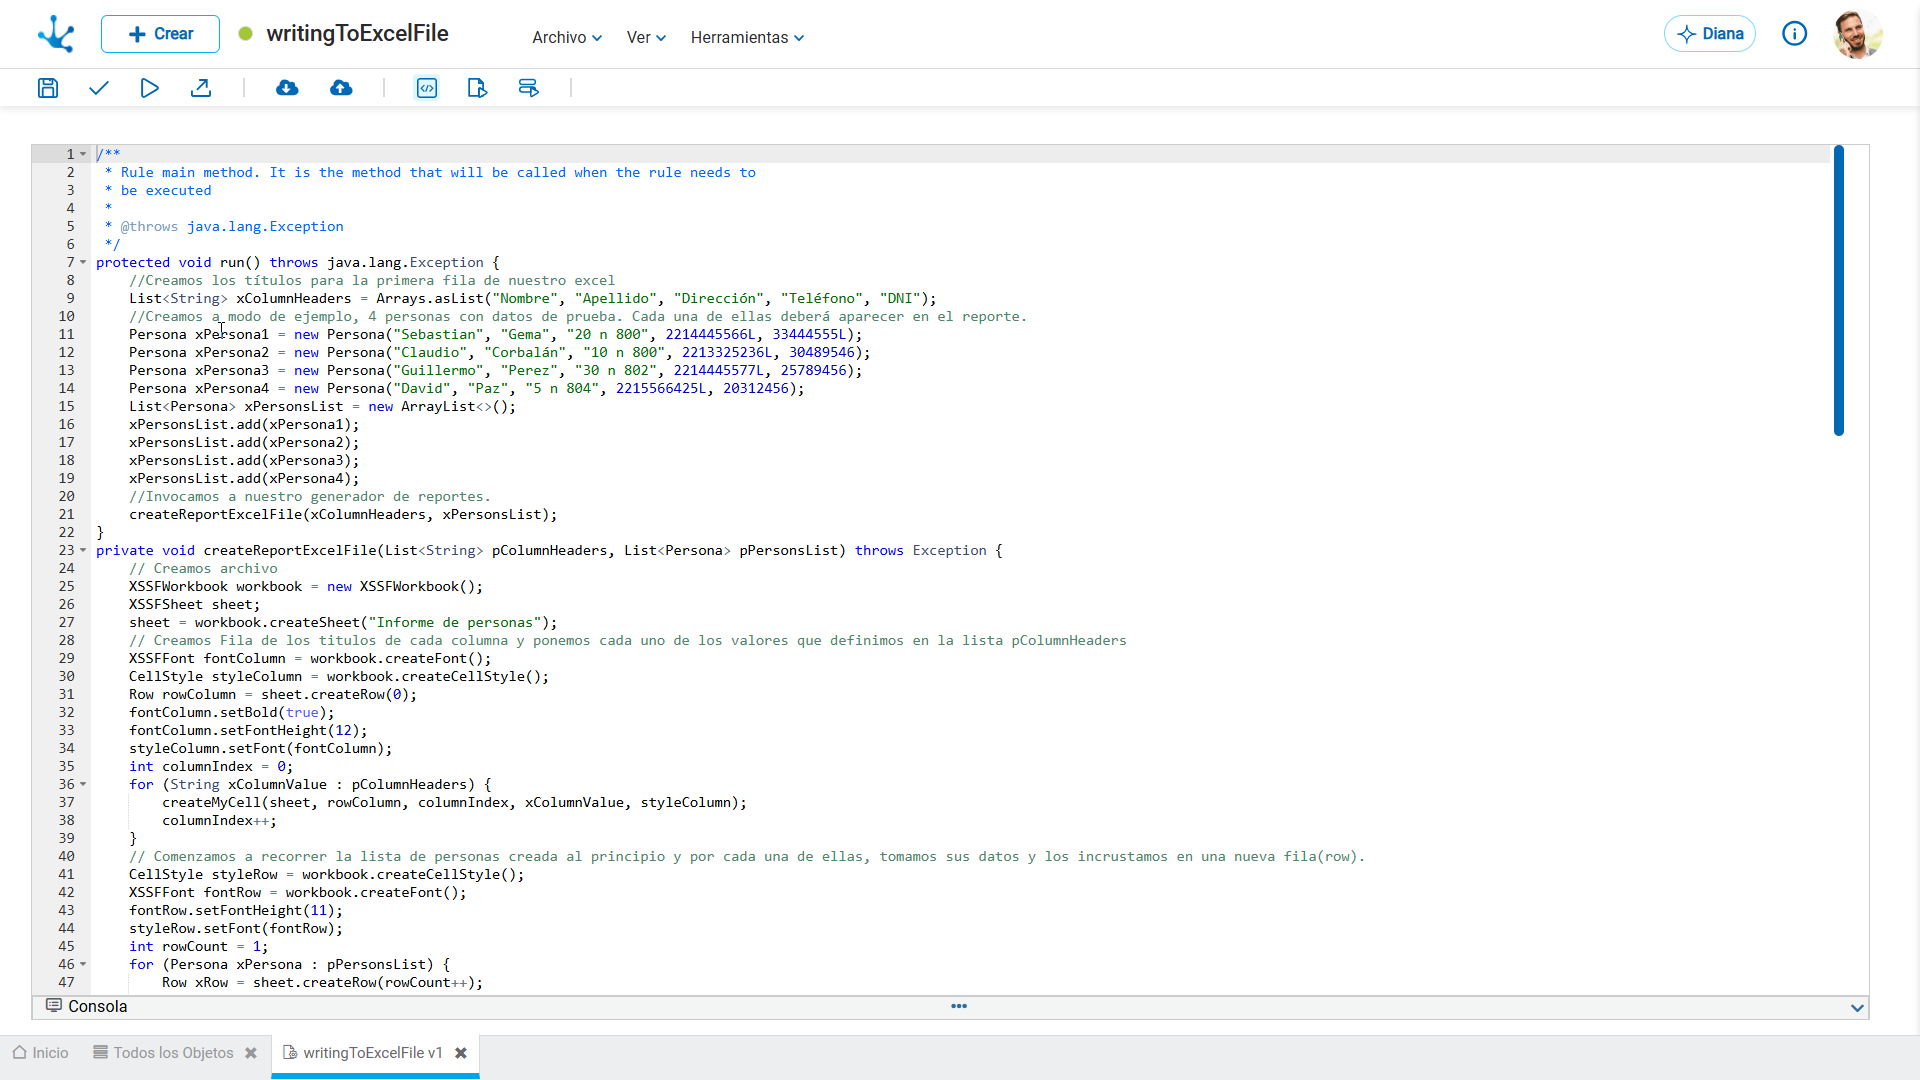This screenshot has width=1920, height=1080.
Task: Click "columnIndex++;" on line 38
Action: [219, 821]
